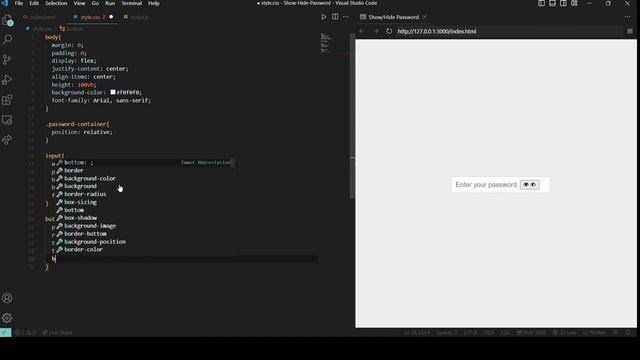Click the notifications bell in status bar
The height and width of the screenshot is (360, 640).
629,333
